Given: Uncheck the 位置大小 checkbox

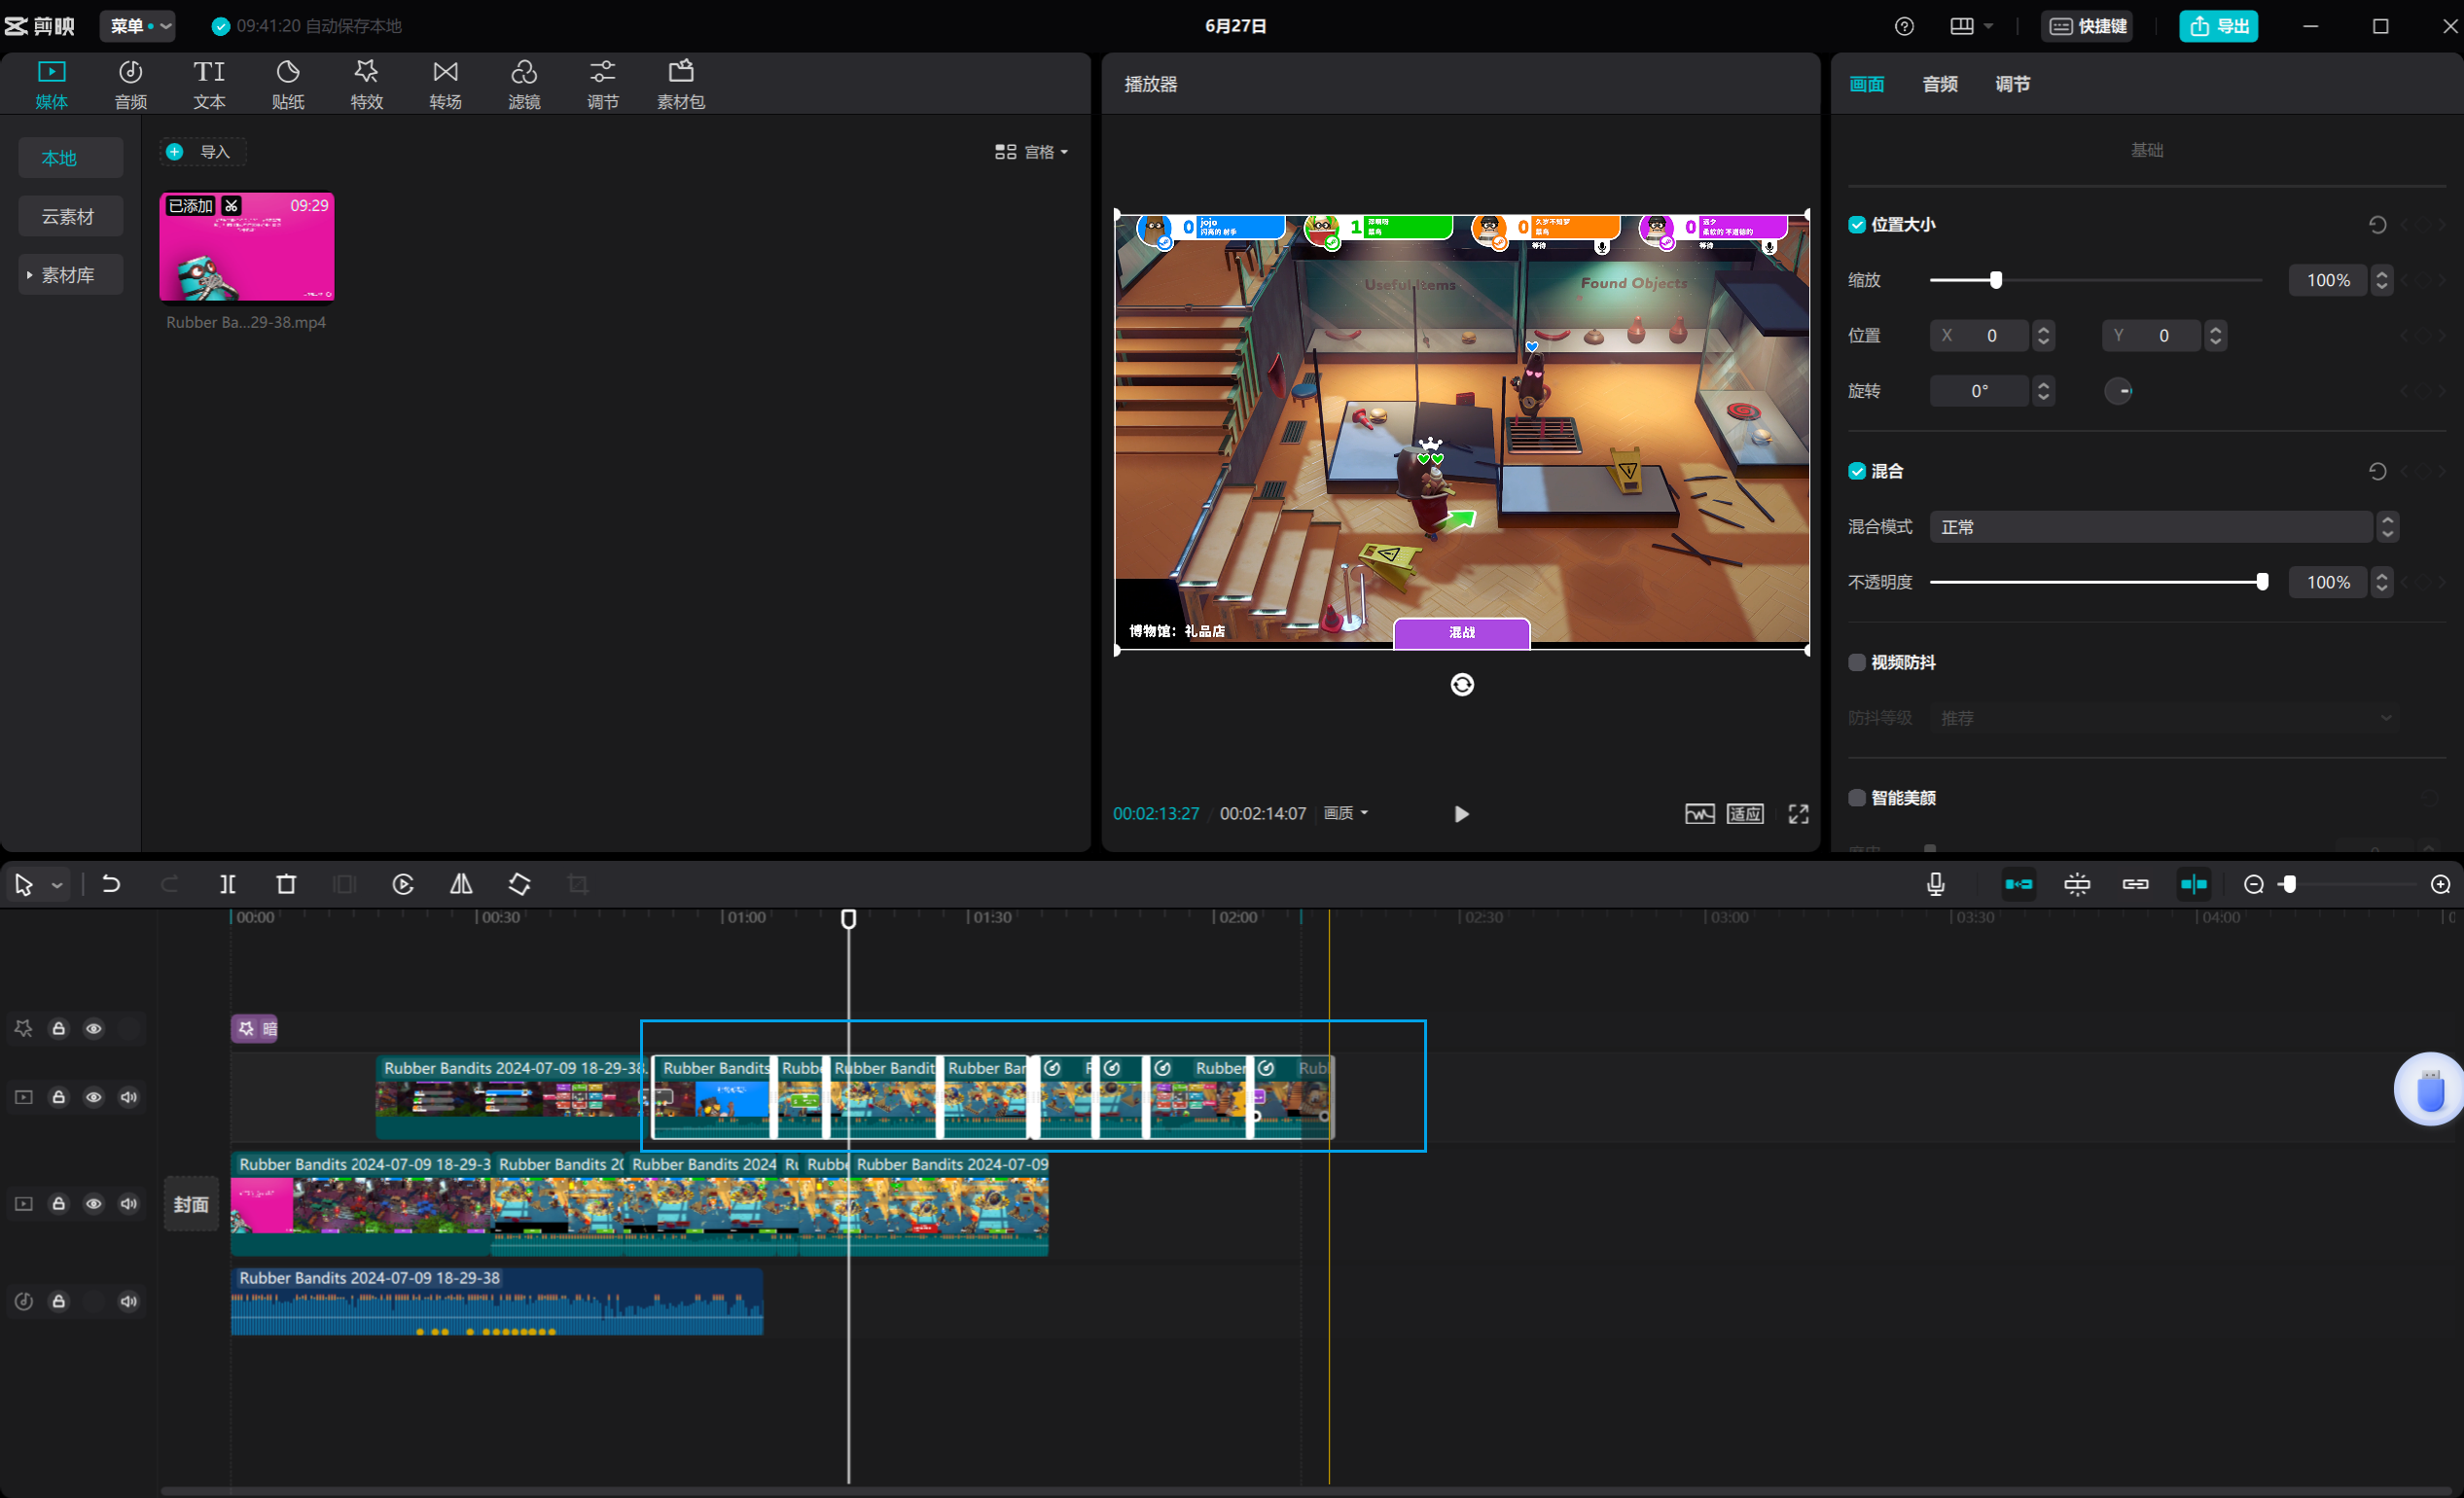Looking at the screenshot, I should pyautogui.click(x=1856, y=225).
